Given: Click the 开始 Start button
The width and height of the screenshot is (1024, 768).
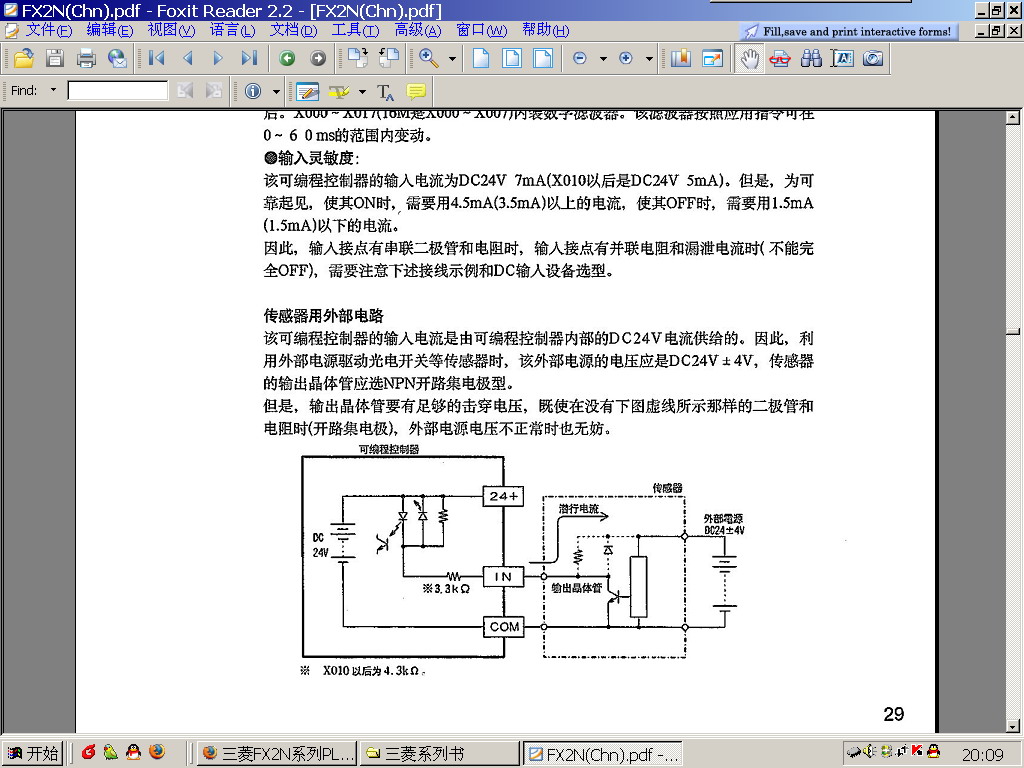Looking at the screenshot, I should [x=32, y=753].
